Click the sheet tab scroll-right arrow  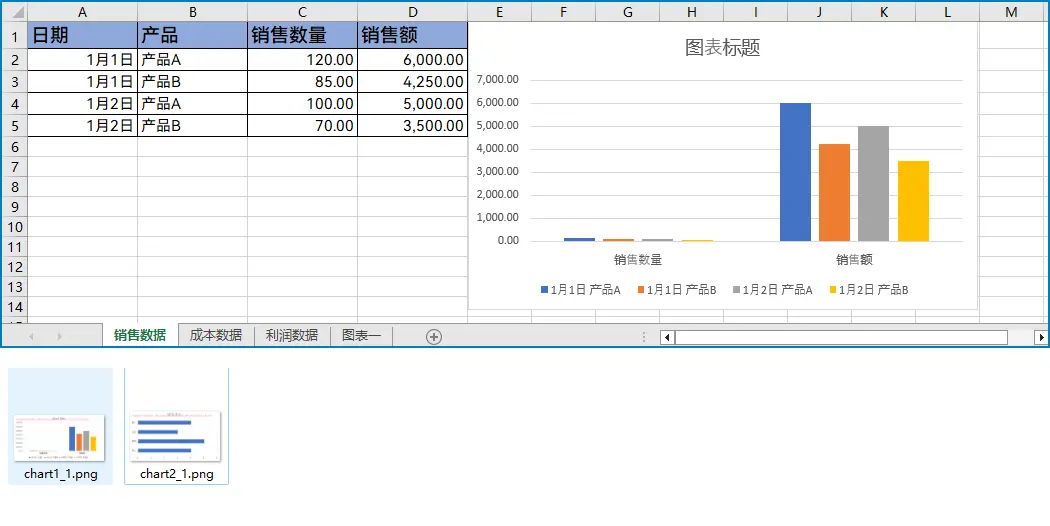60,336
